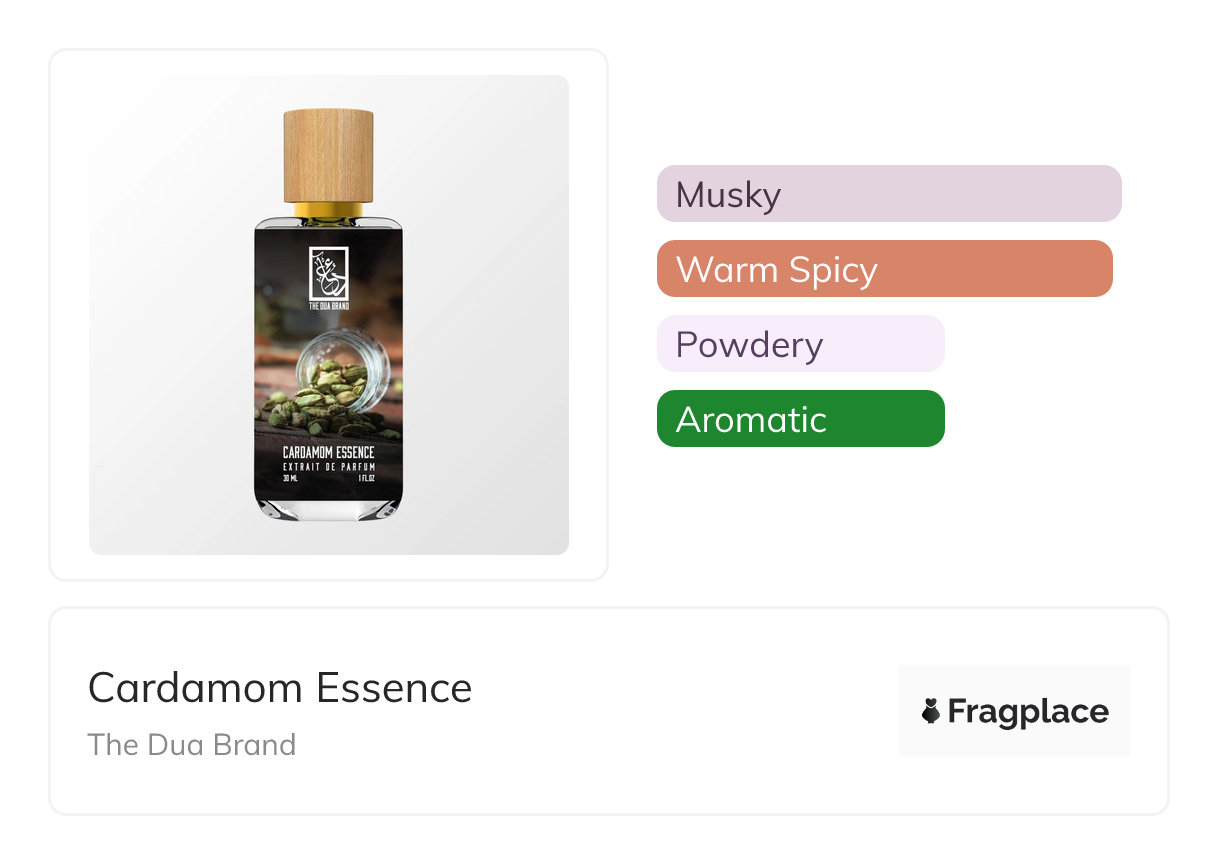
Task: Select the Musky accord bar
Action: [888, 194]
